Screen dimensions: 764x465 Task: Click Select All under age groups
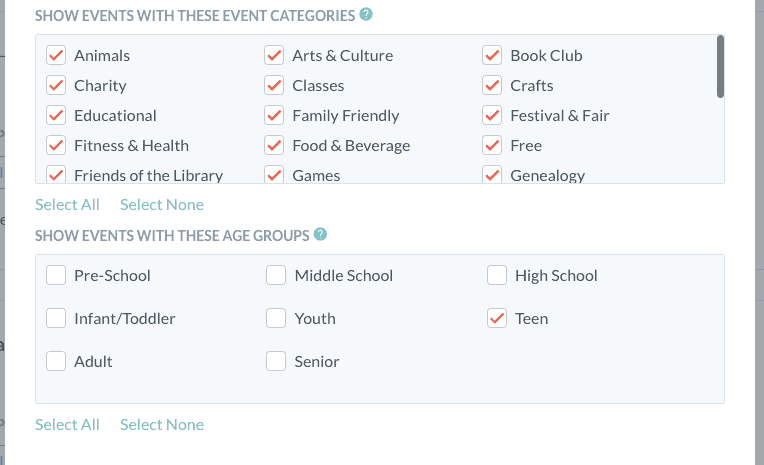(67, 425)
